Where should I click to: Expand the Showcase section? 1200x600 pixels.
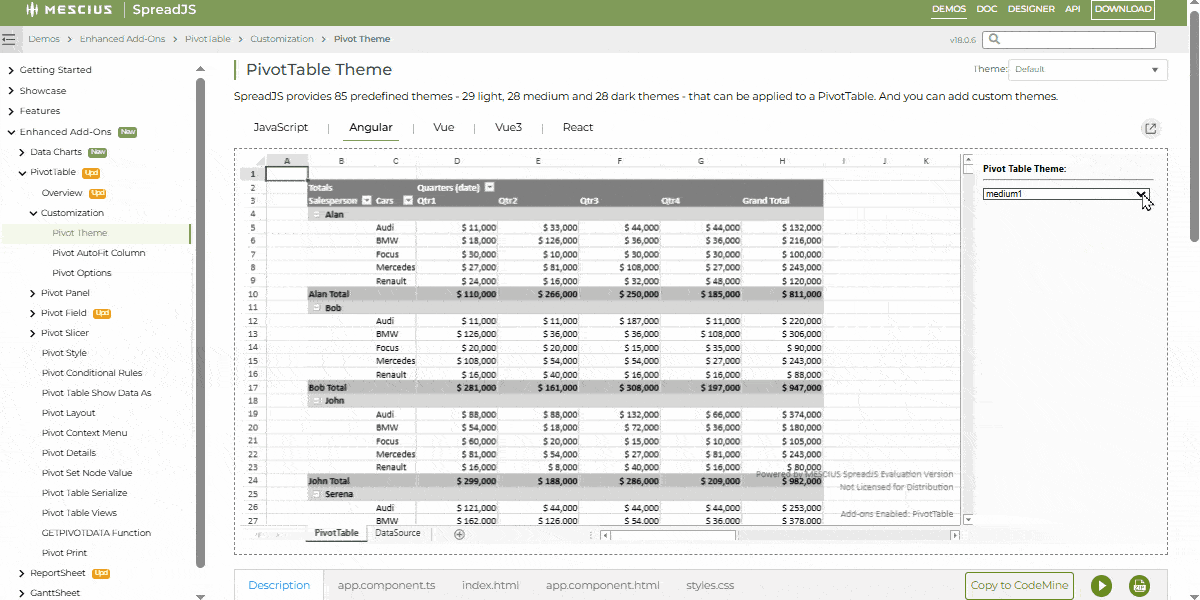coord(10,91)
